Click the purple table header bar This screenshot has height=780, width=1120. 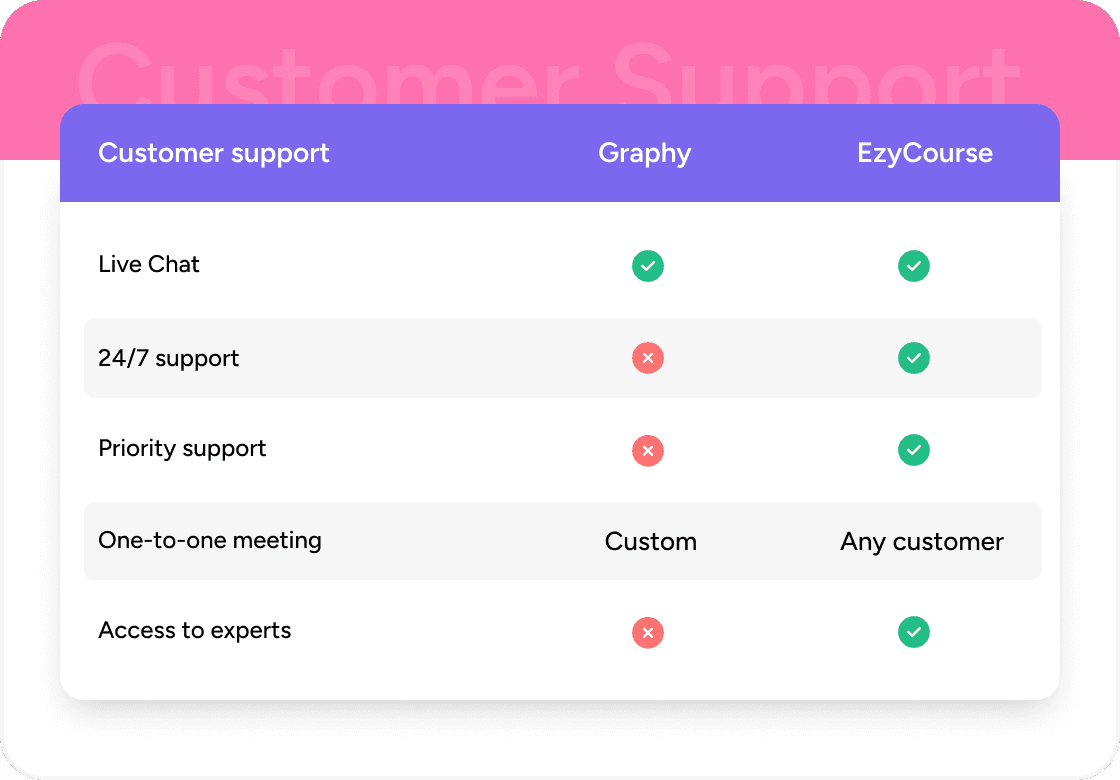click(450, 180)
